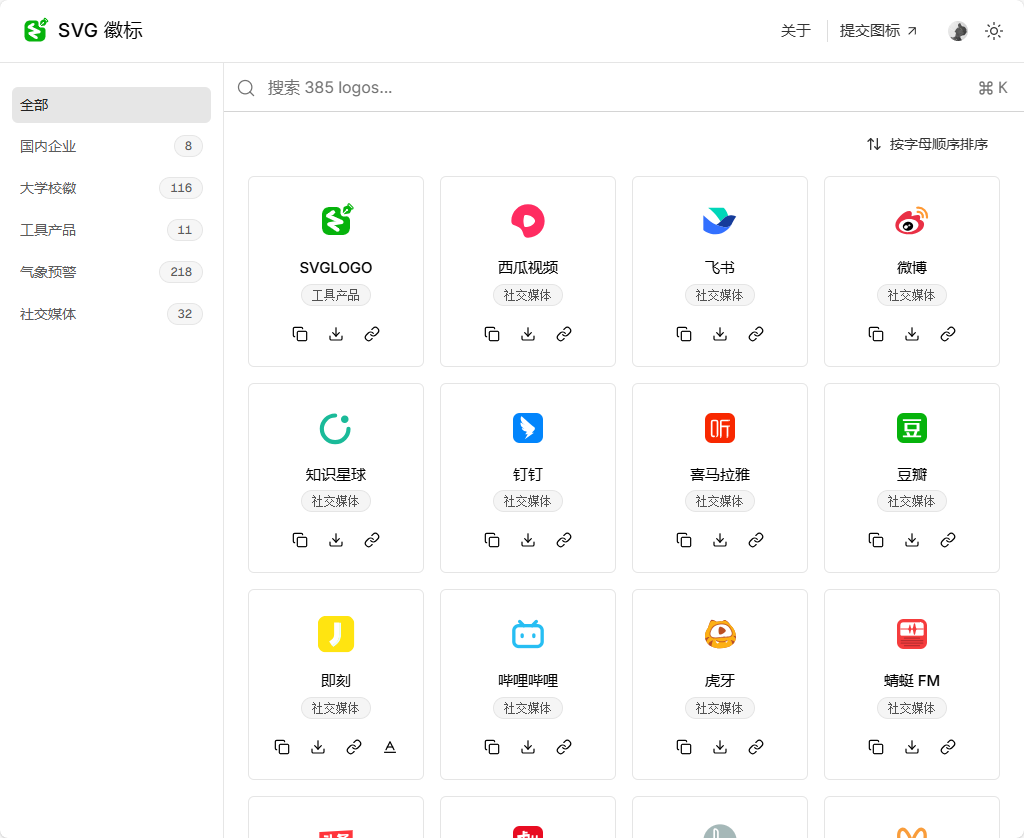Toggle alphabetical sorting 按字母顺序排序
The image size is (1024, 838).
tap(927, 144)
